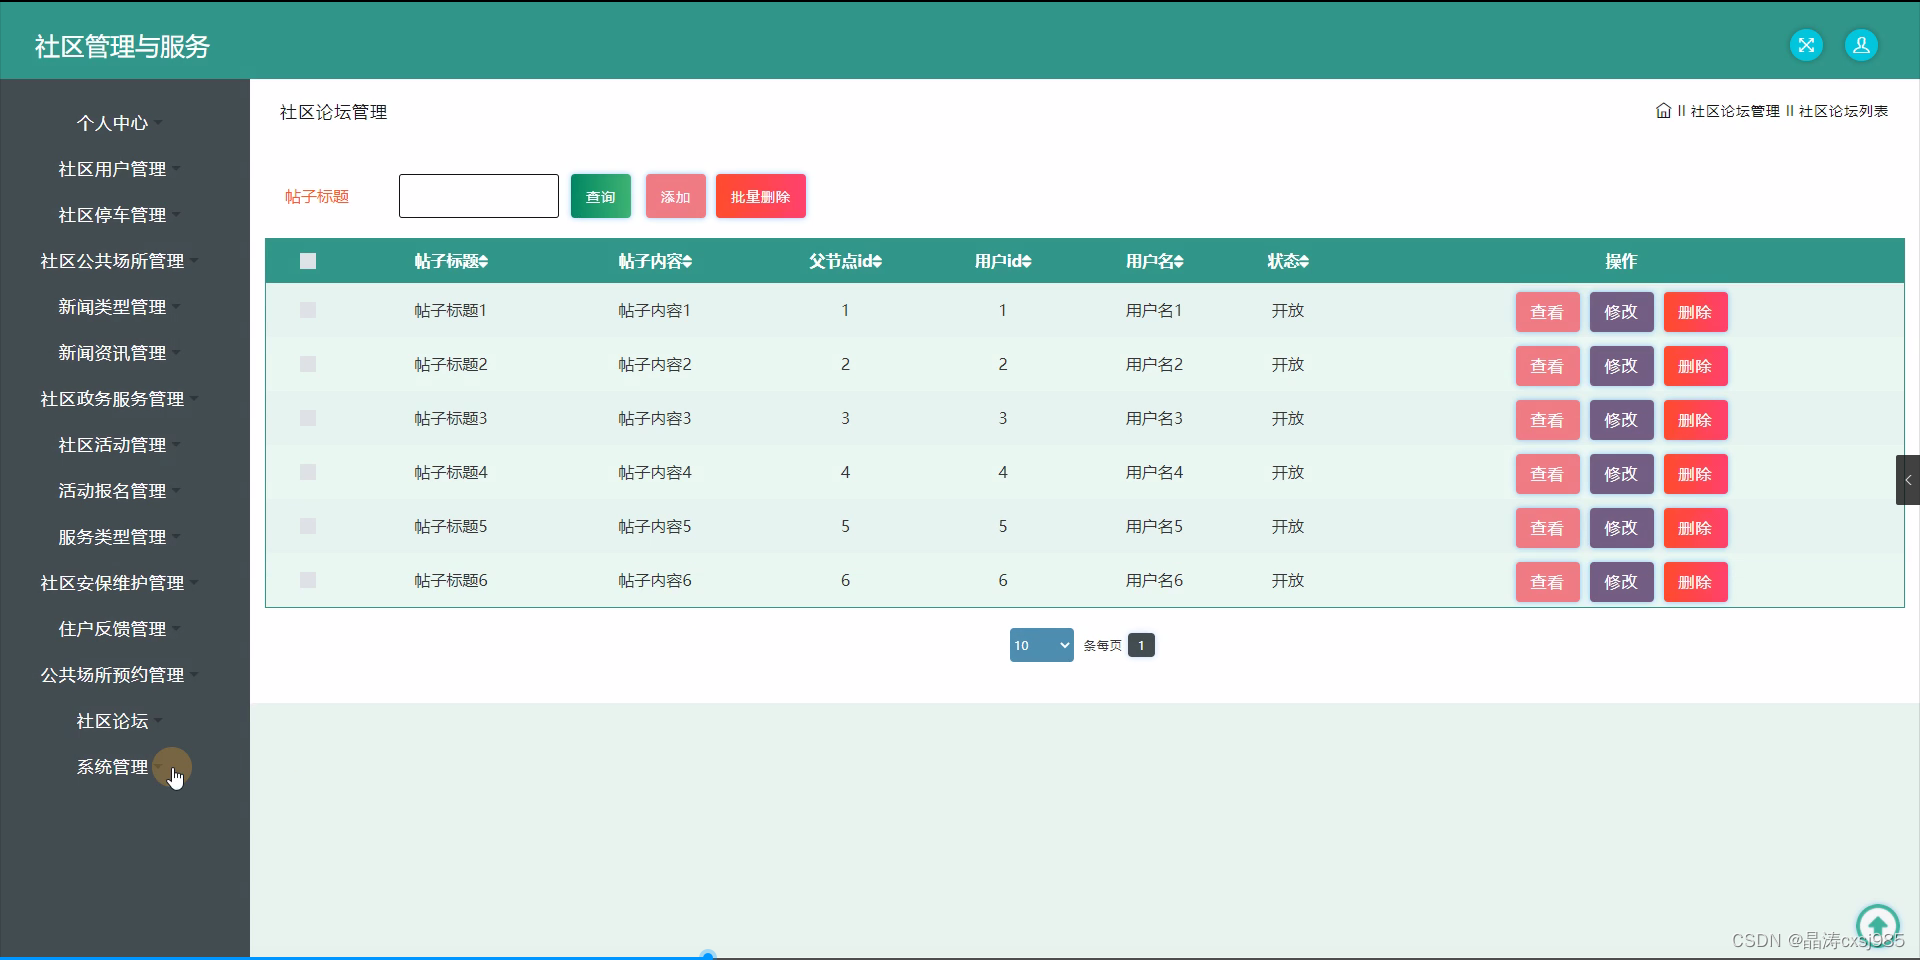1920x960 pixels.
Task: Open 社区安保维护管理 in sidebar
Action: coord(118,583)
